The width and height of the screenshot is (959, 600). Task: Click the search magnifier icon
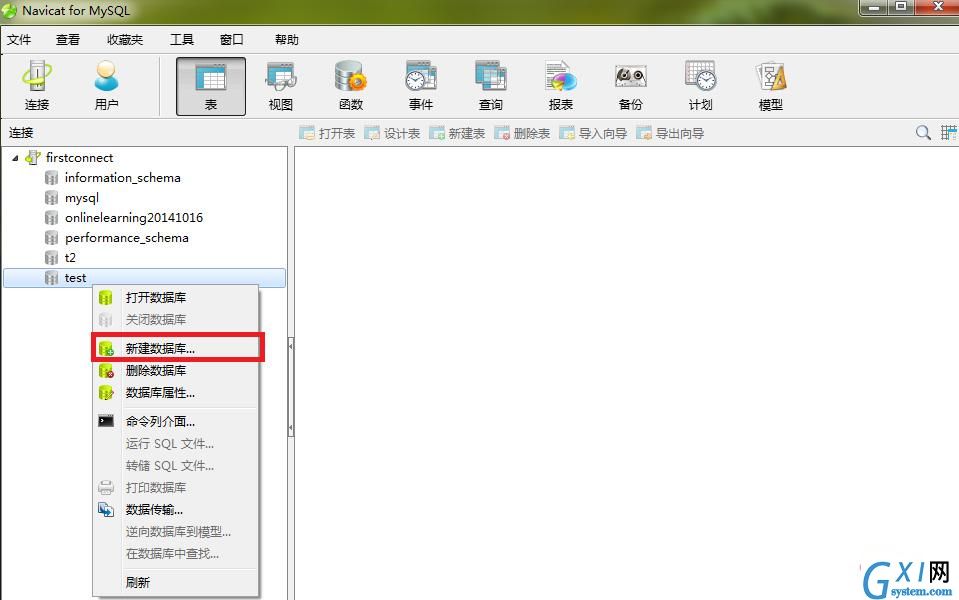[x=923, y=132]
